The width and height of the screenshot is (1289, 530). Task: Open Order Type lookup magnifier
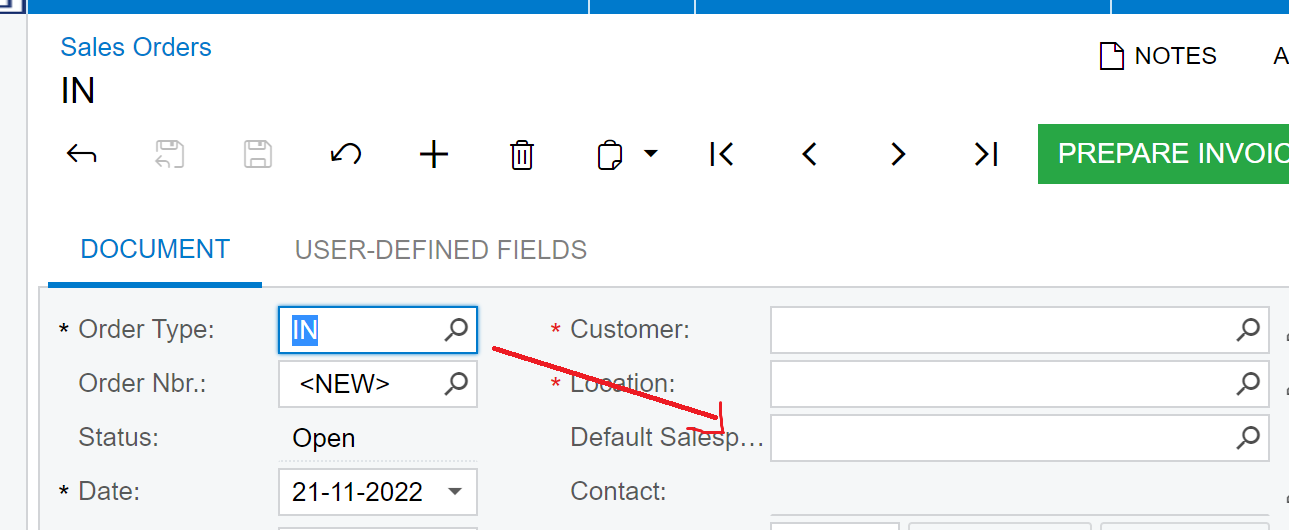(x=456, y=330)
